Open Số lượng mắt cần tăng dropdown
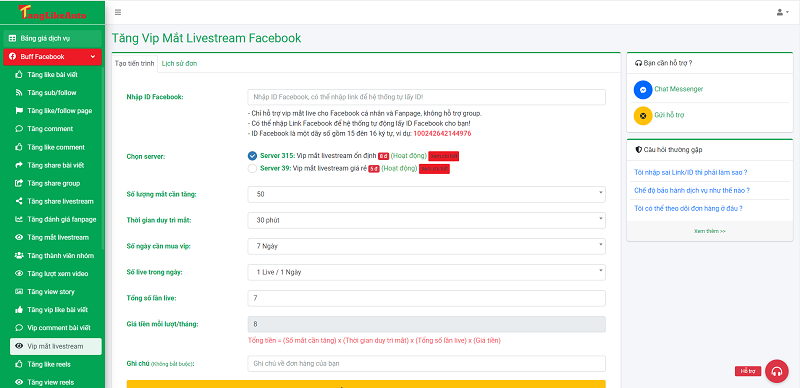Screen dimensions: 800x388 [427, 195]
